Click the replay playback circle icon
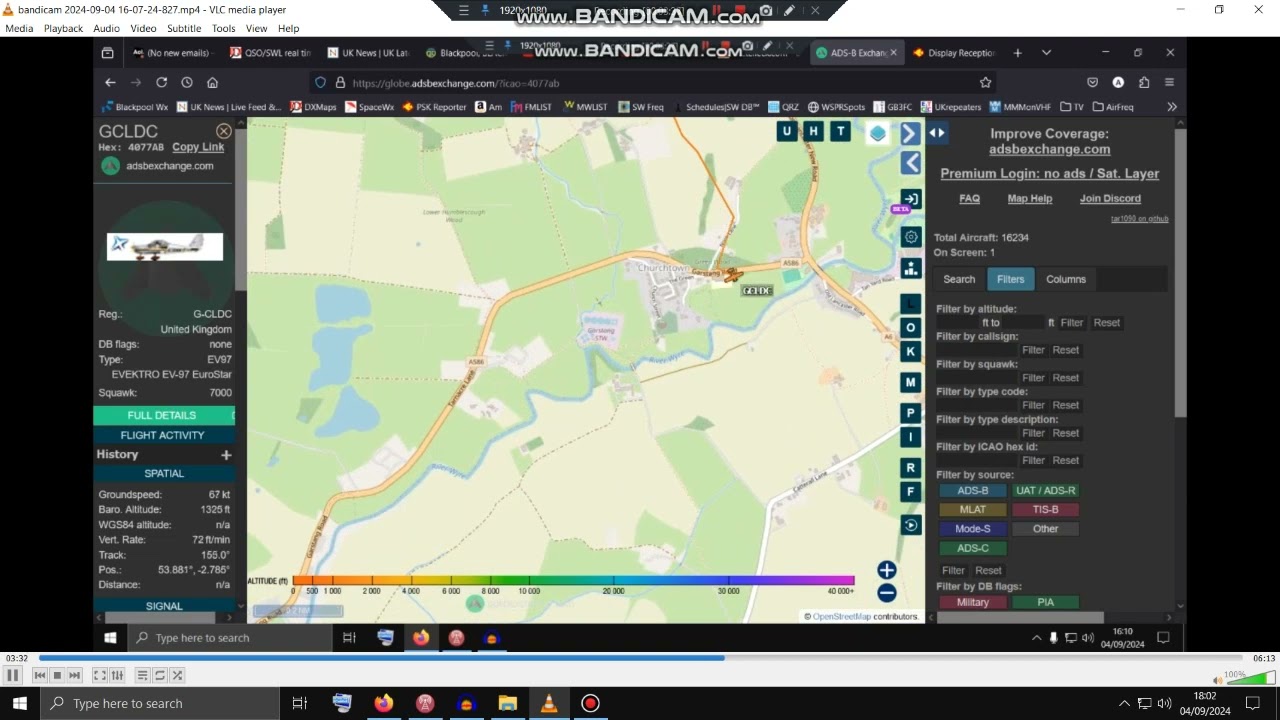 911,525
